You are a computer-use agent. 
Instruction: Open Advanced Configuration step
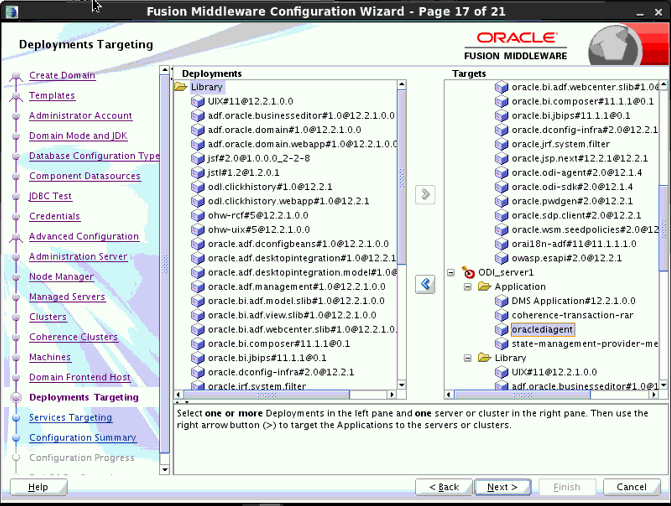[84, 236]
